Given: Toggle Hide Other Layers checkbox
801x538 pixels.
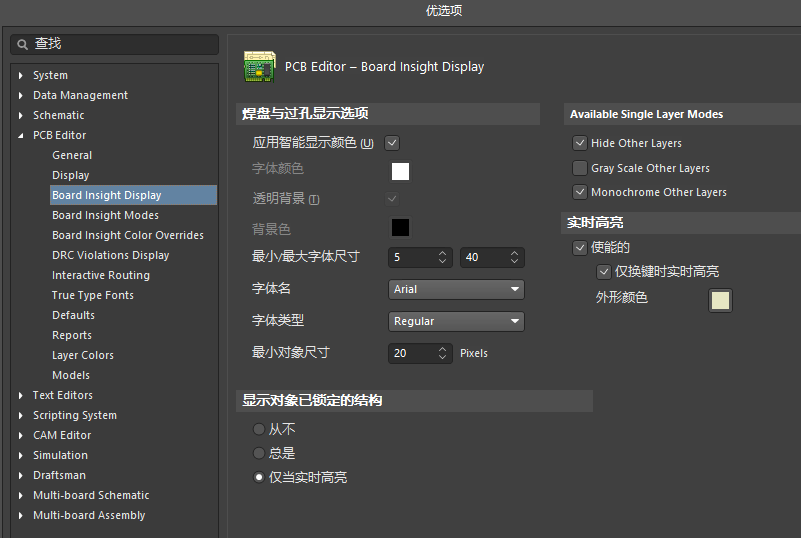Looking at the screenshot, I should pyautogui.click(x=580, y=143).
